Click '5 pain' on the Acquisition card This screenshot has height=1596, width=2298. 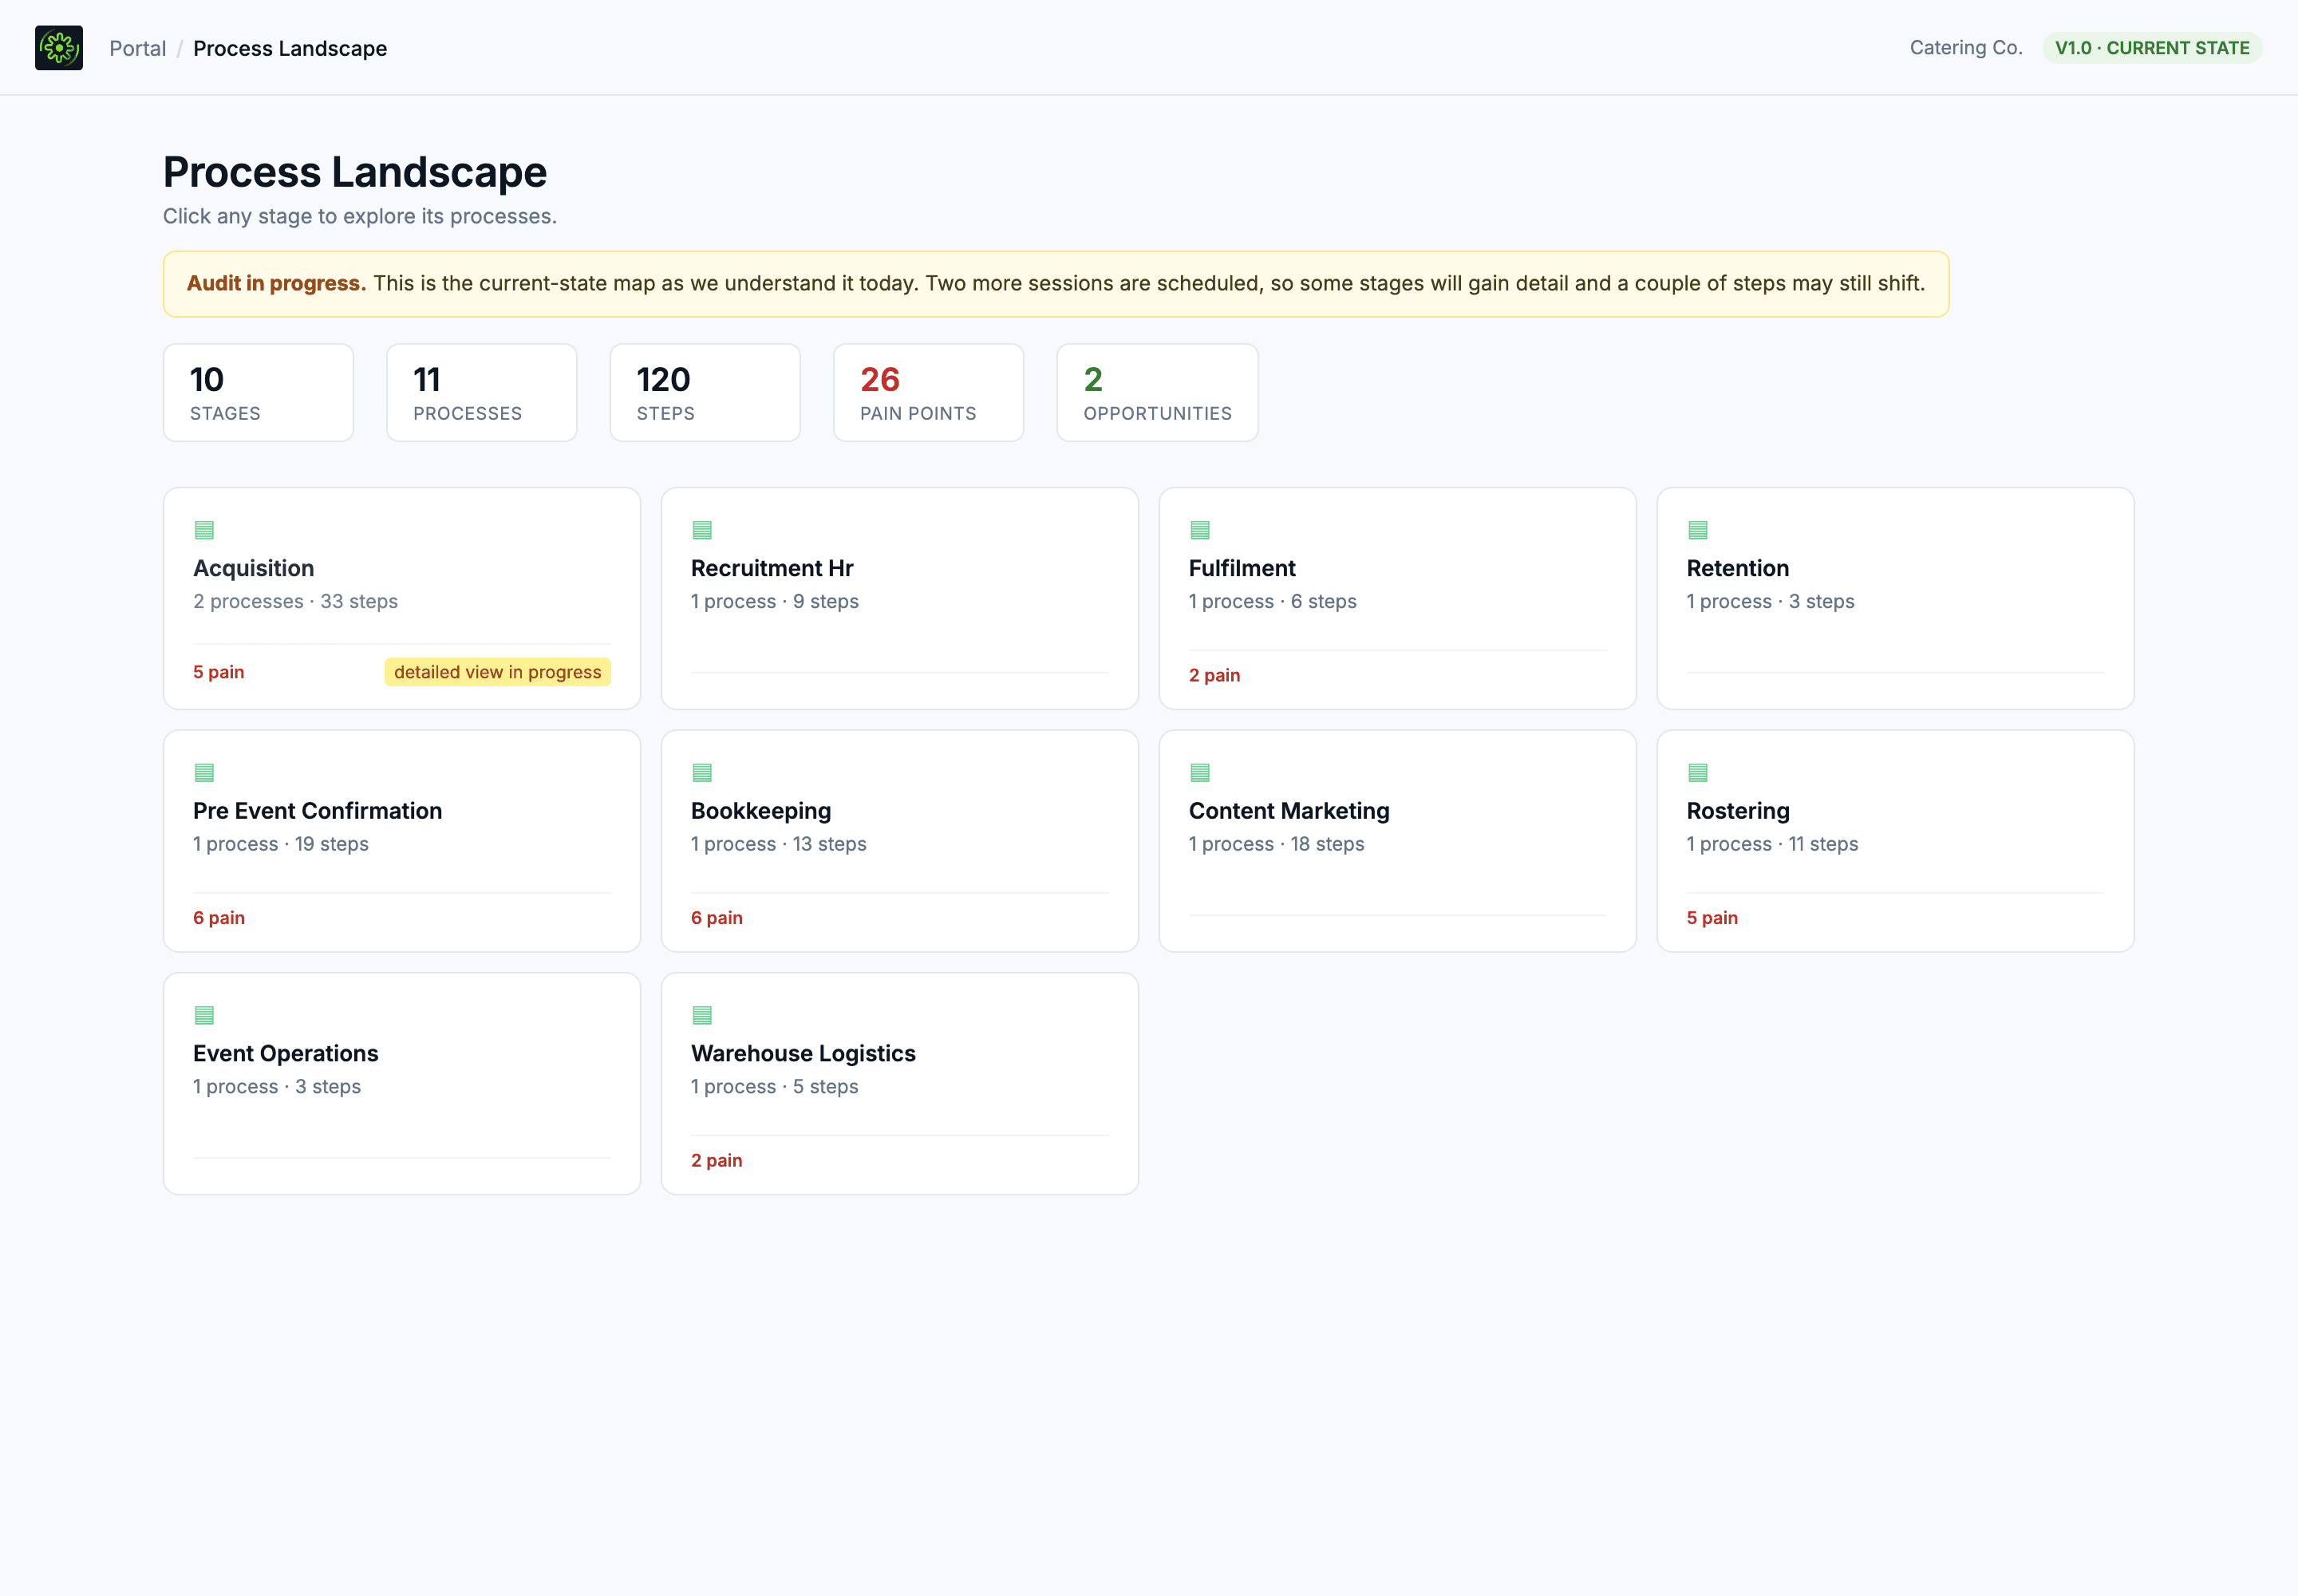218,672
